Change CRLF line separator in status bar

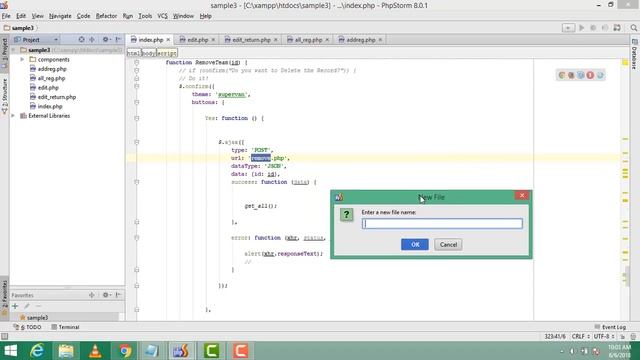coord(580,336)
